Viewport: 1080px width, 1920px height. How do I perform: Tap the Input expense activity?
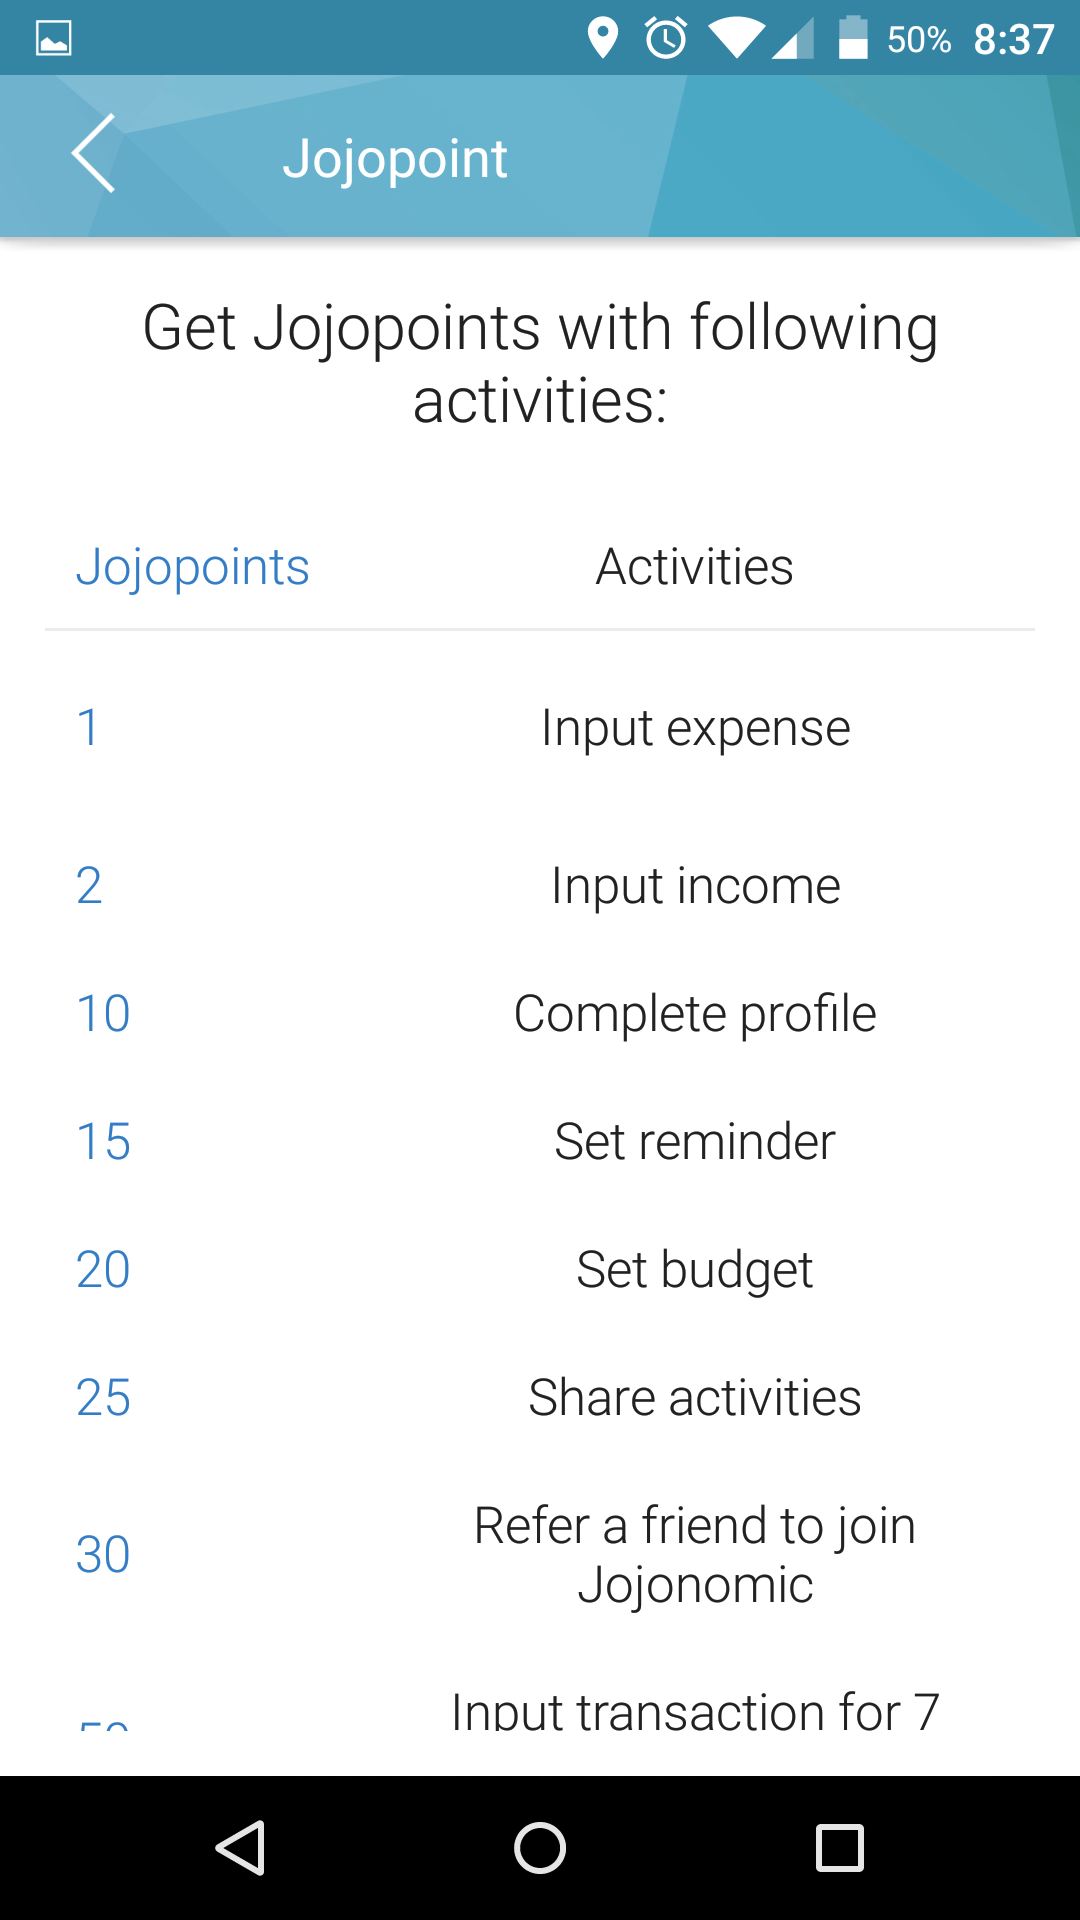click(x=695, y=728)
